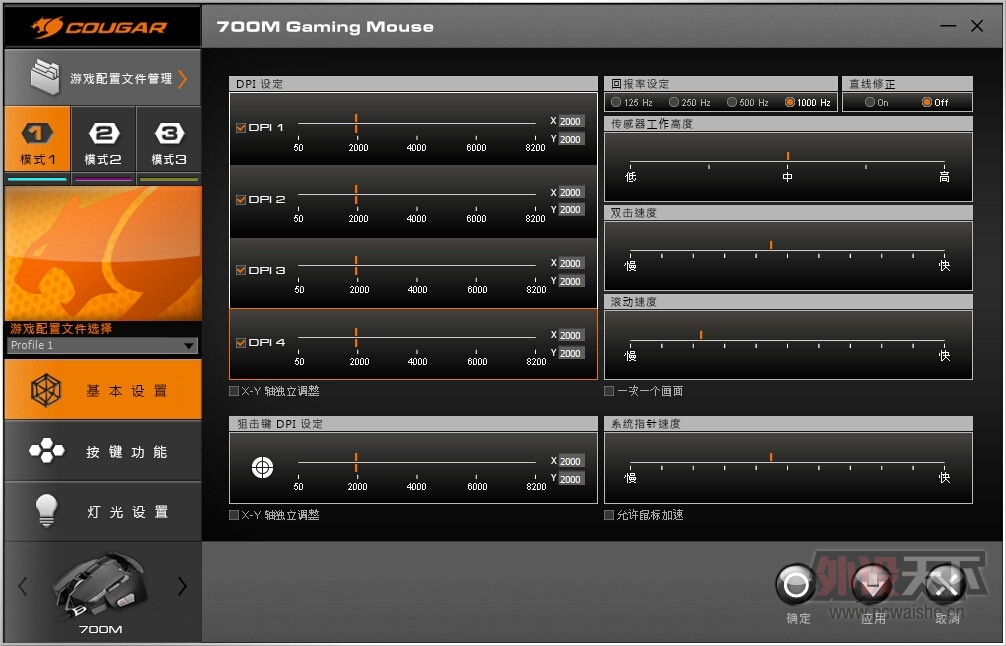Click the apply (应用) download-arrow button
The height and width of the screenshot is (646, 1006).
(x=872, y=584)
